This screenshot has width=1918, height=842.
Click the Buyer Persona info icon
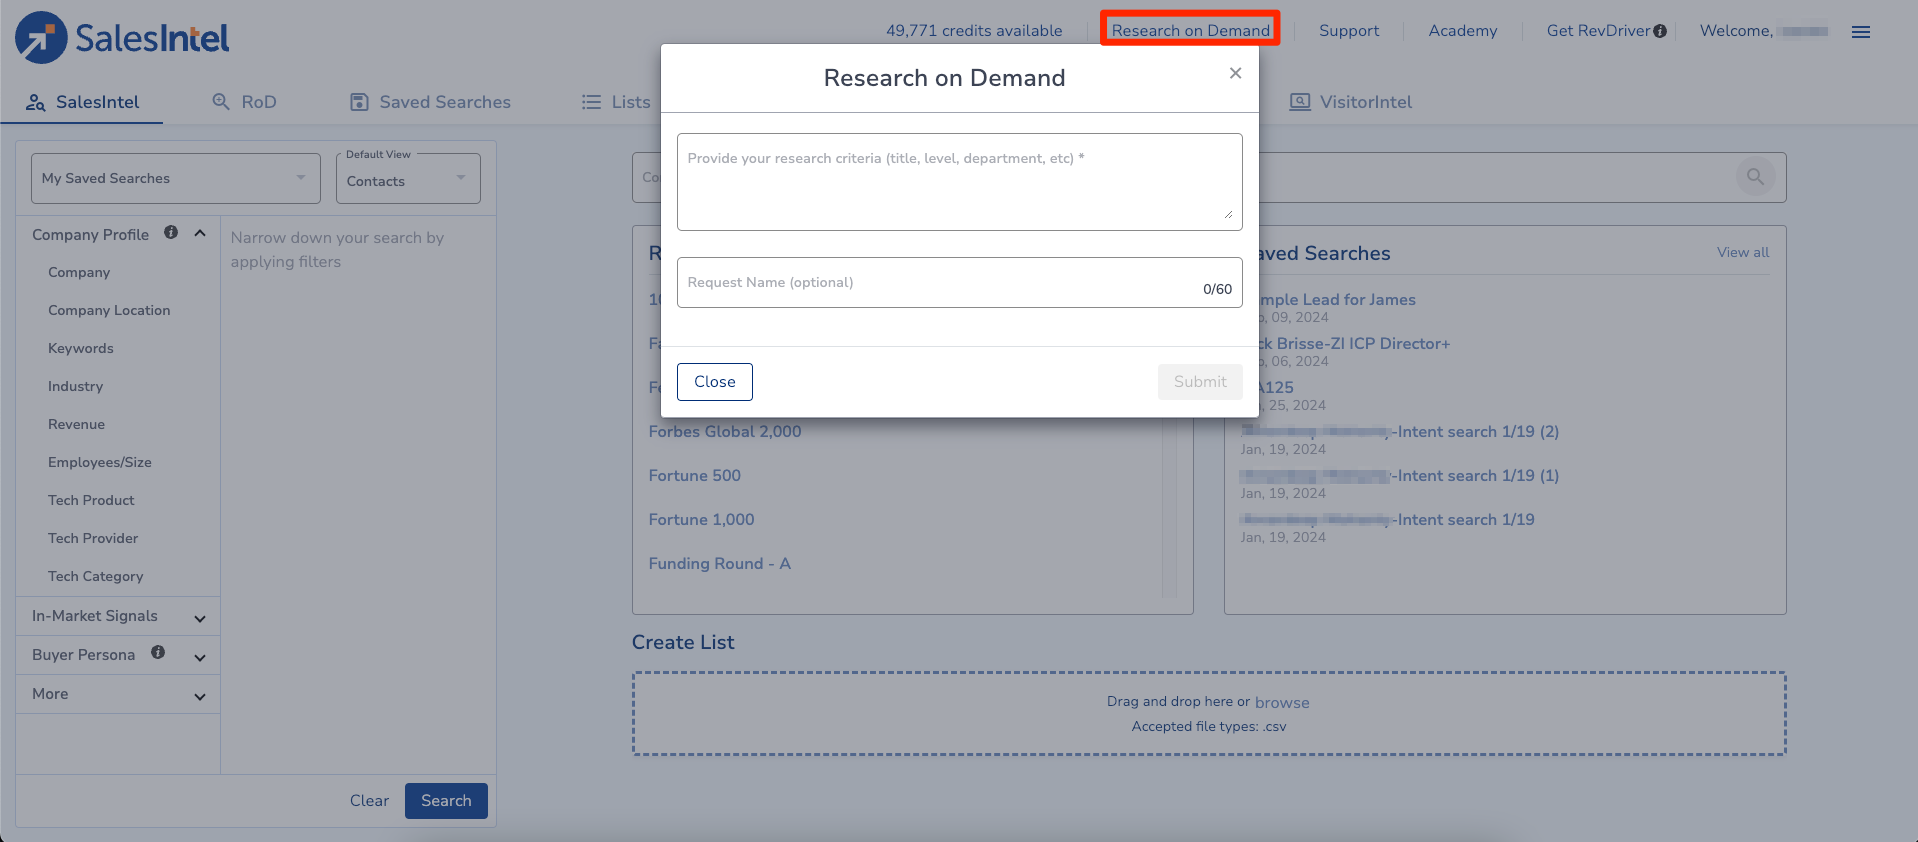pyautogui.click(x=158, y=652)
